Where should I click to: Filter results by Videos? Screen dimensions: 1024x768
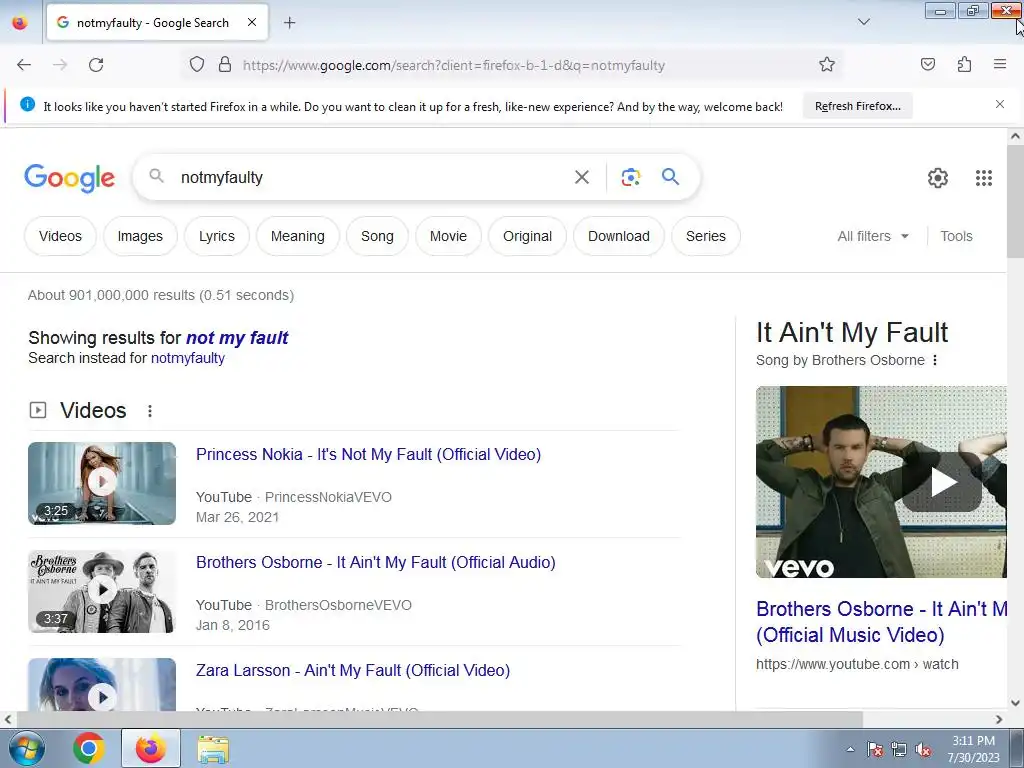coord(60,236)
